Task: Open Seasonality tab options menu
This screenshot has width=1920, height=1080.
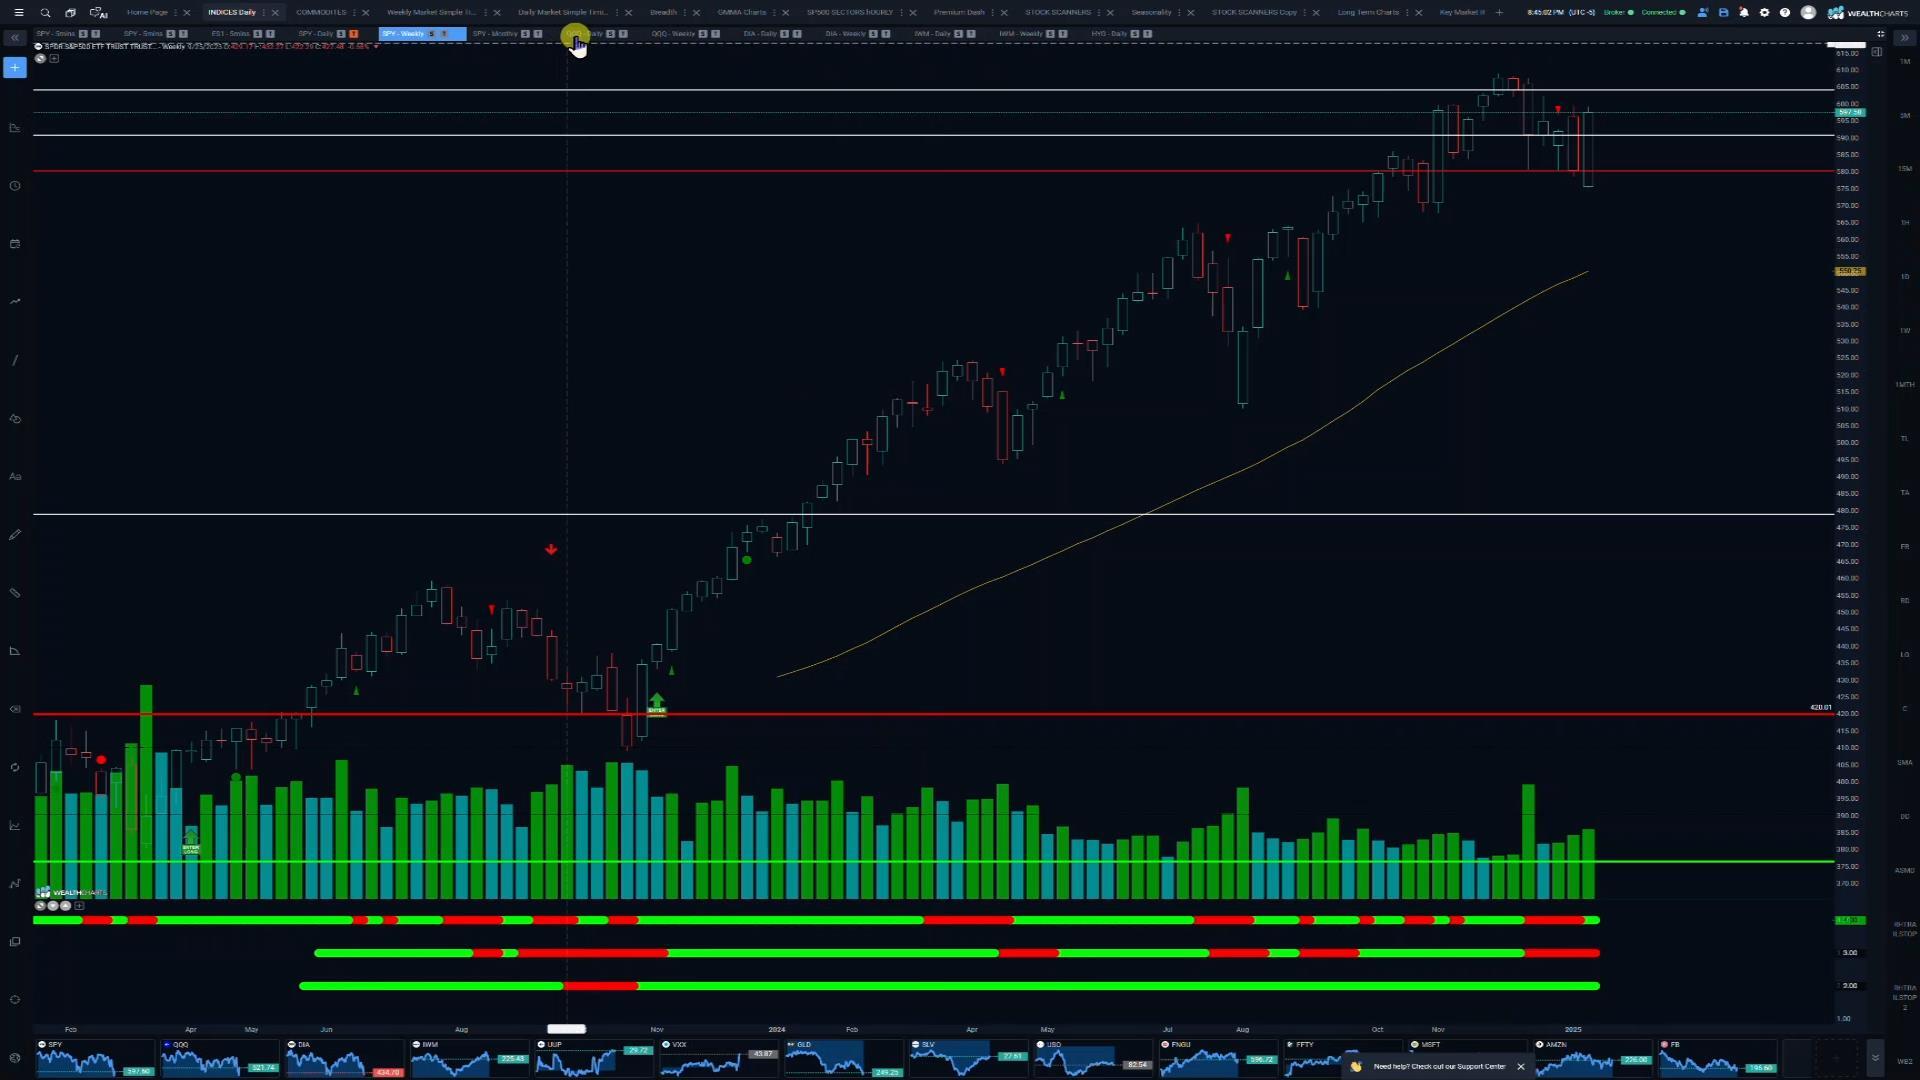Action: 1180,12
